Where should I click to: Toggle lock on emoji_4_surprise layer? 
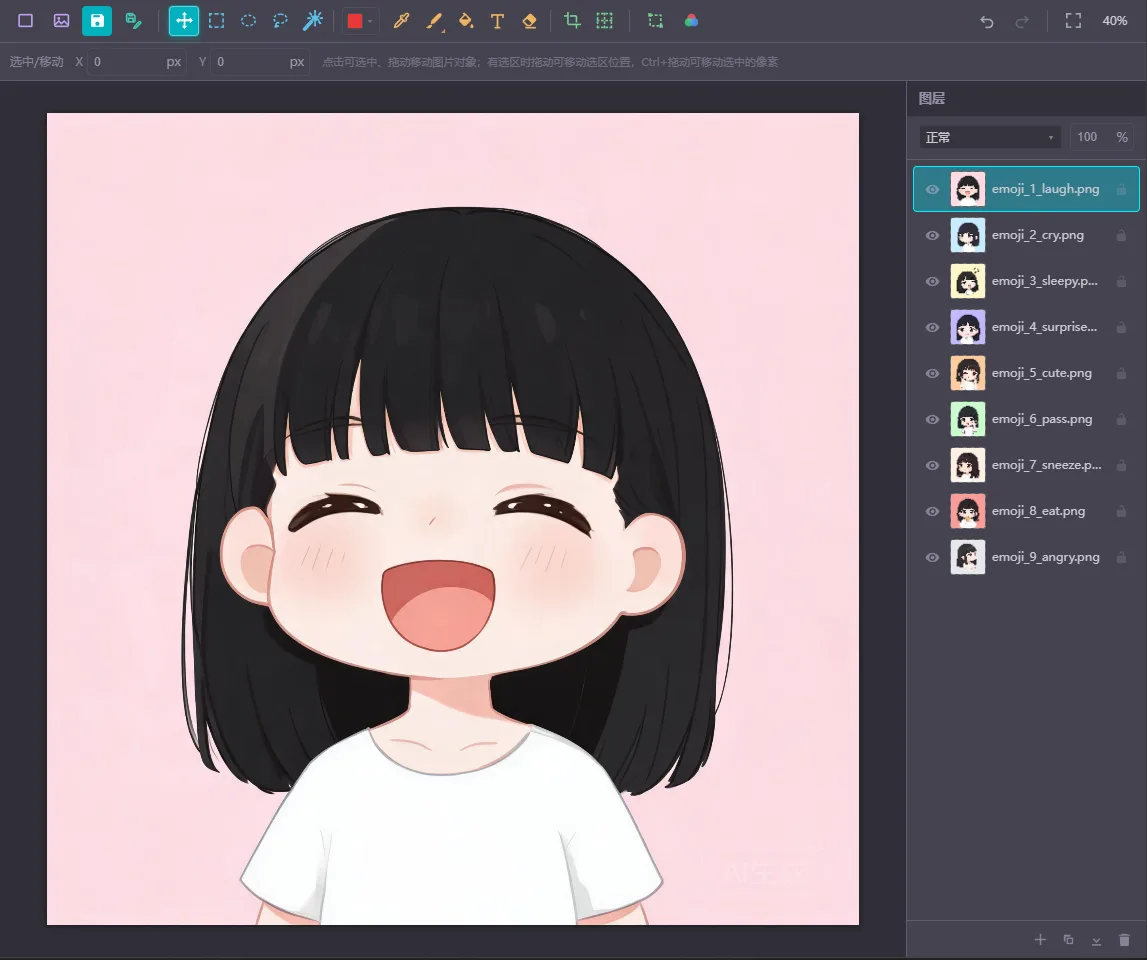(x=1121, y=327)
